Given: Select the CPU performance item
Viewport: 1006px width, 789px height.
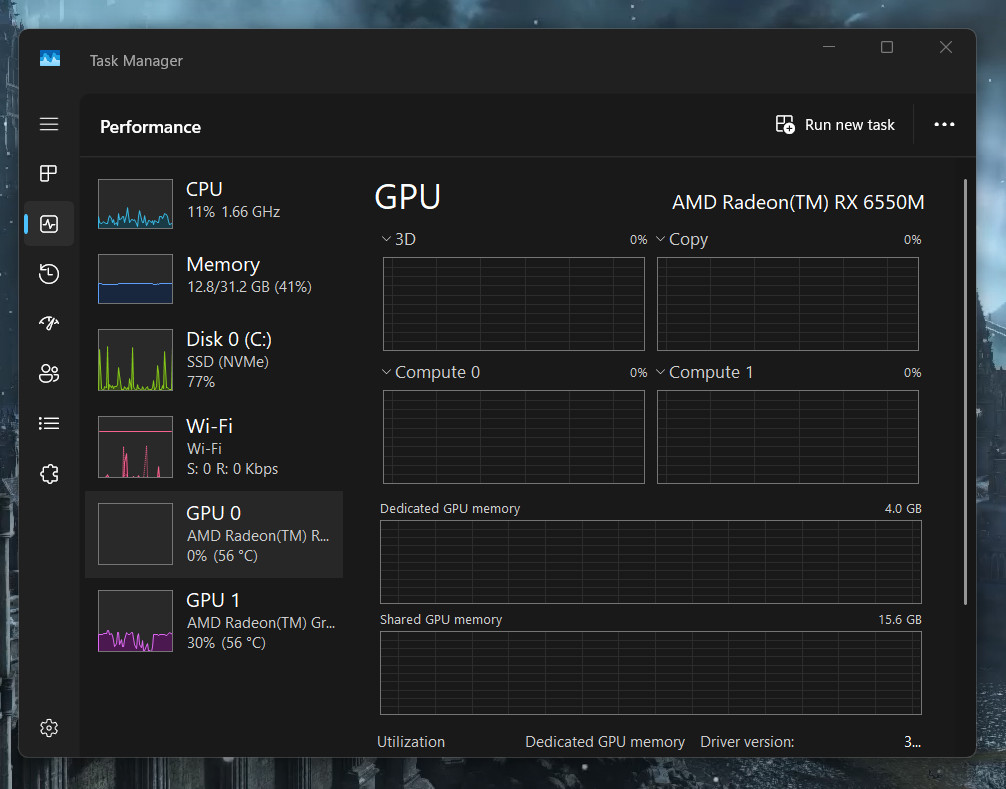Looking at the screenshot, I should 214,203.
